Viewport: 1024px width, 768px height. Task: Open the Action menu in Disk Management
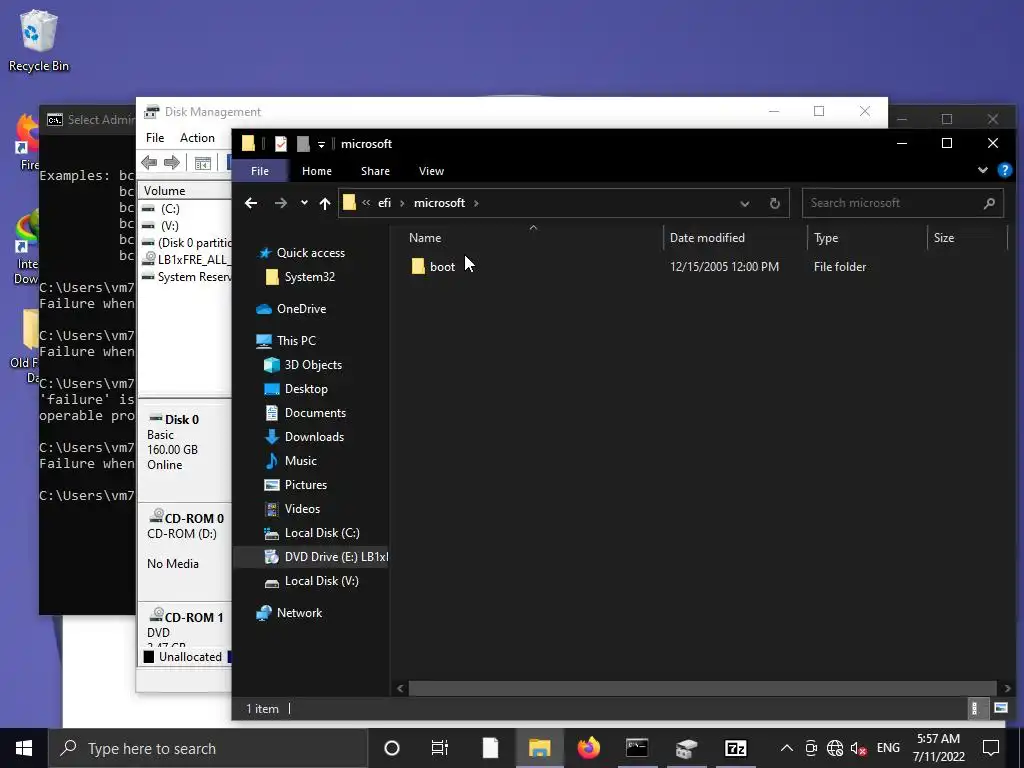pos(197,138)
